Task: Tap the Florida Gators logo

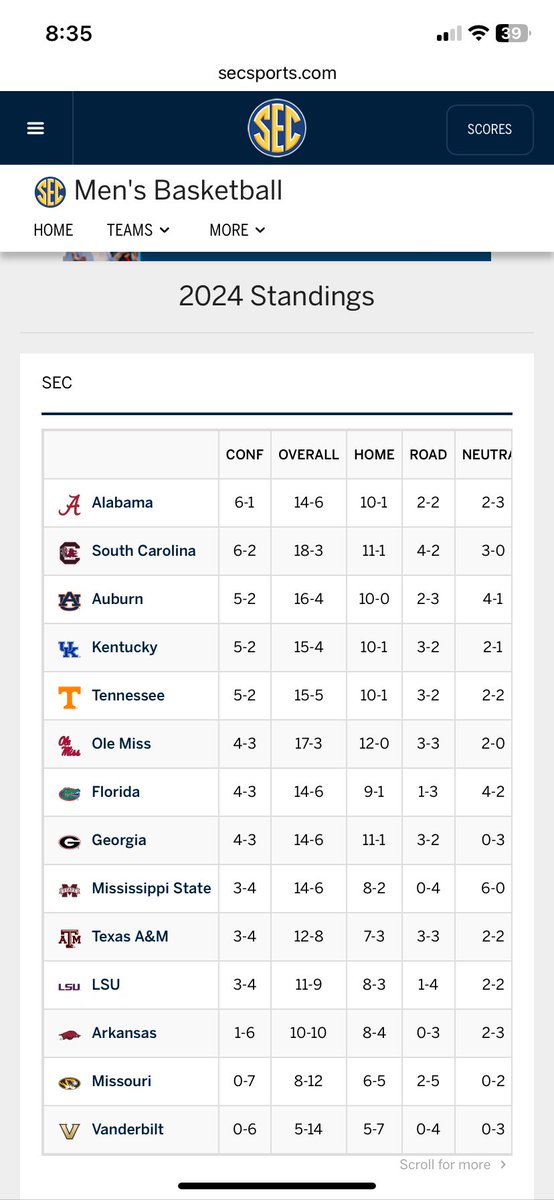Action: 69,793
